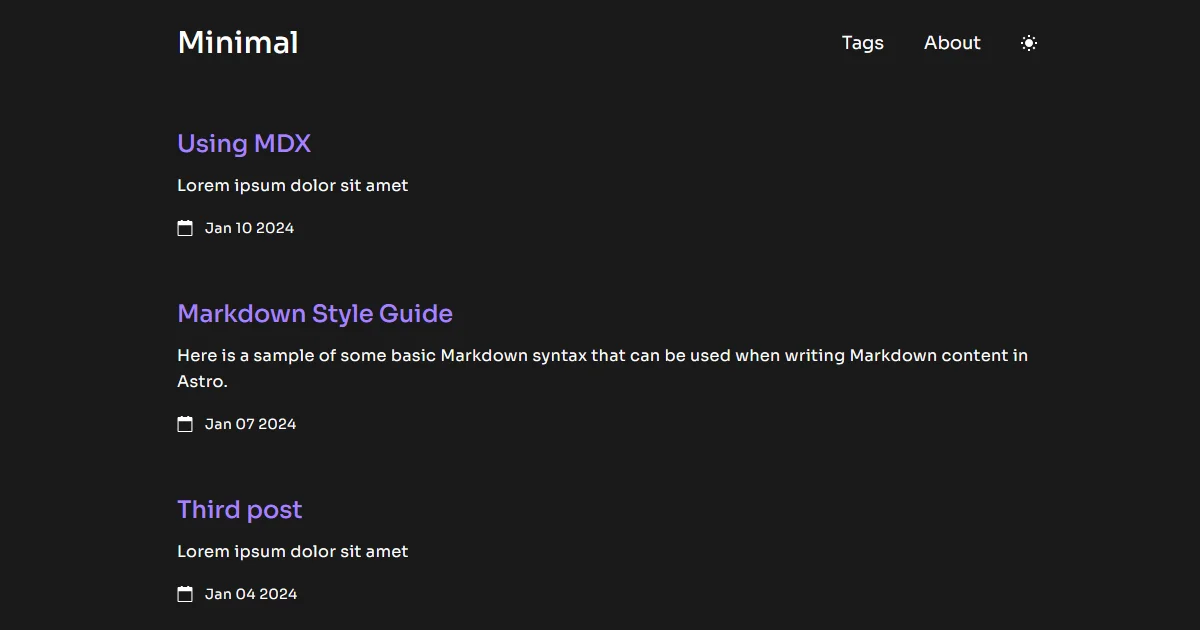Image resolution: width=1200 pixels, height=630 pixels.
Task: Open the Using MDX post
Action: 244,144
